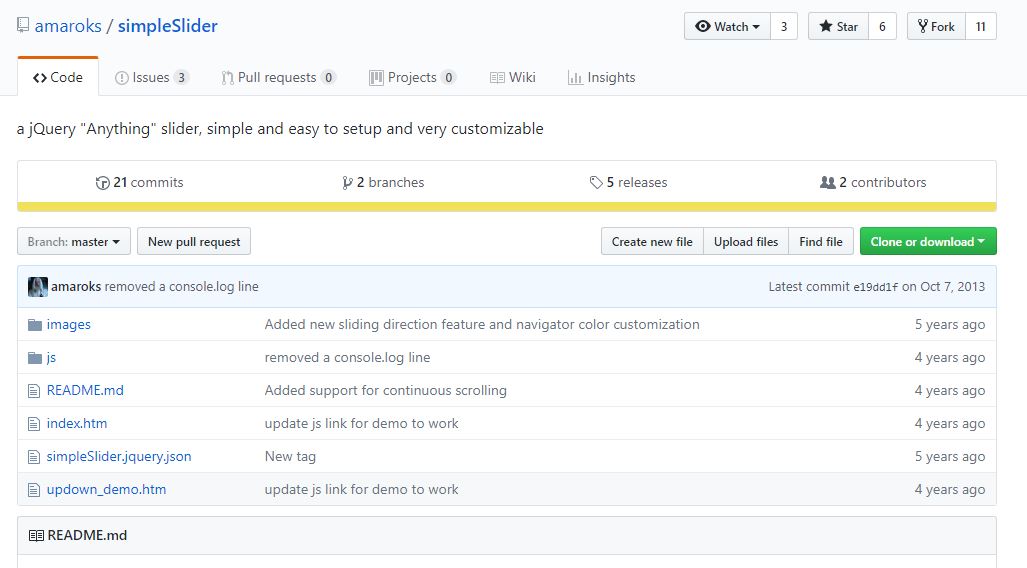Viewport: 1027px width, 568px height.
Task: Click amaroks avatar in latest commit row
Action: 37,287
